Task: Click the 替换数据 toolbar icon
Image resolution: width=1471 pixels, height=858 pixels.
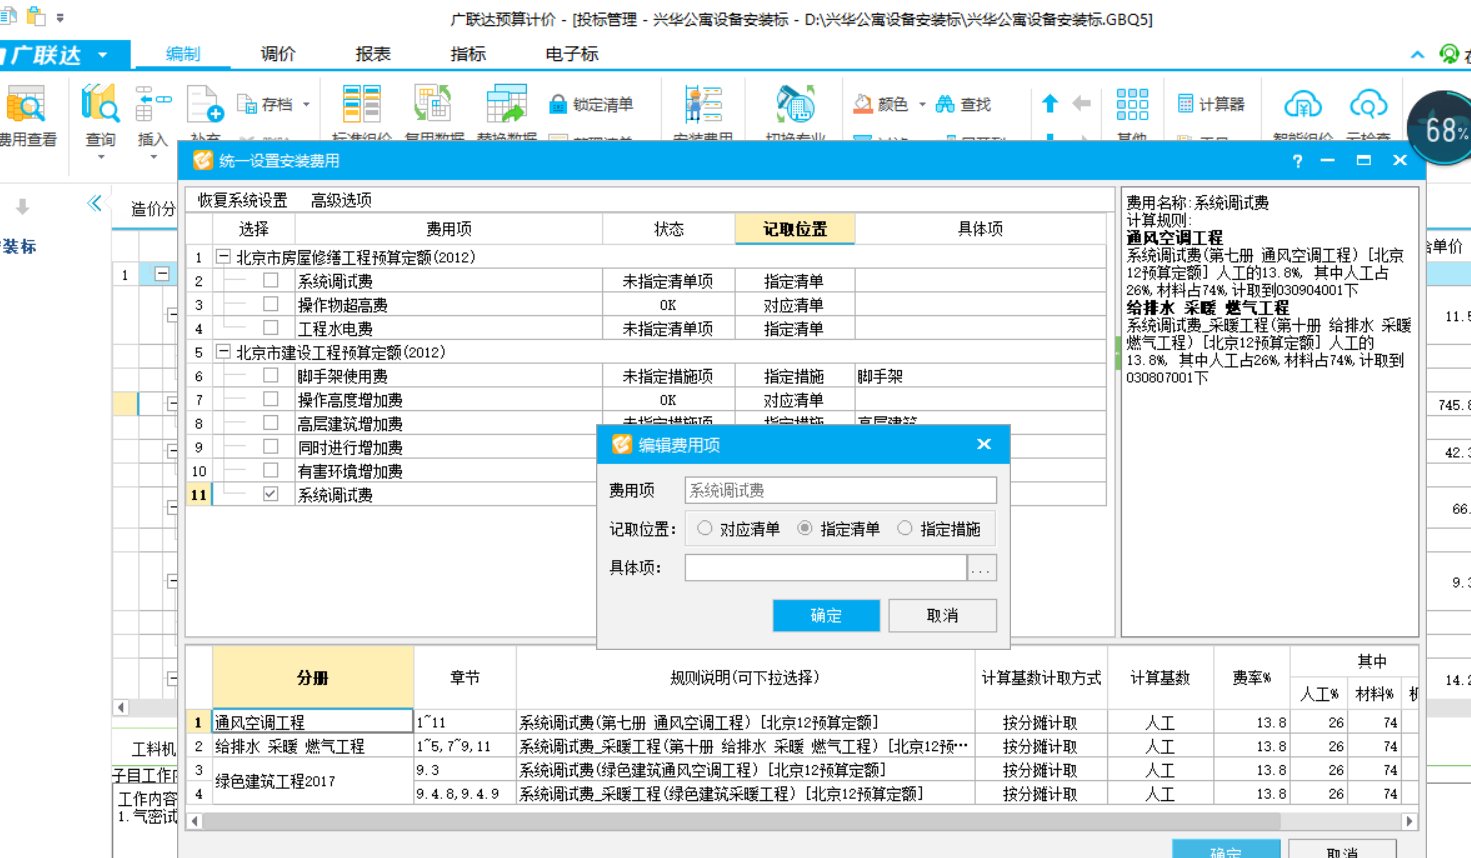Action: coord(506,105)
